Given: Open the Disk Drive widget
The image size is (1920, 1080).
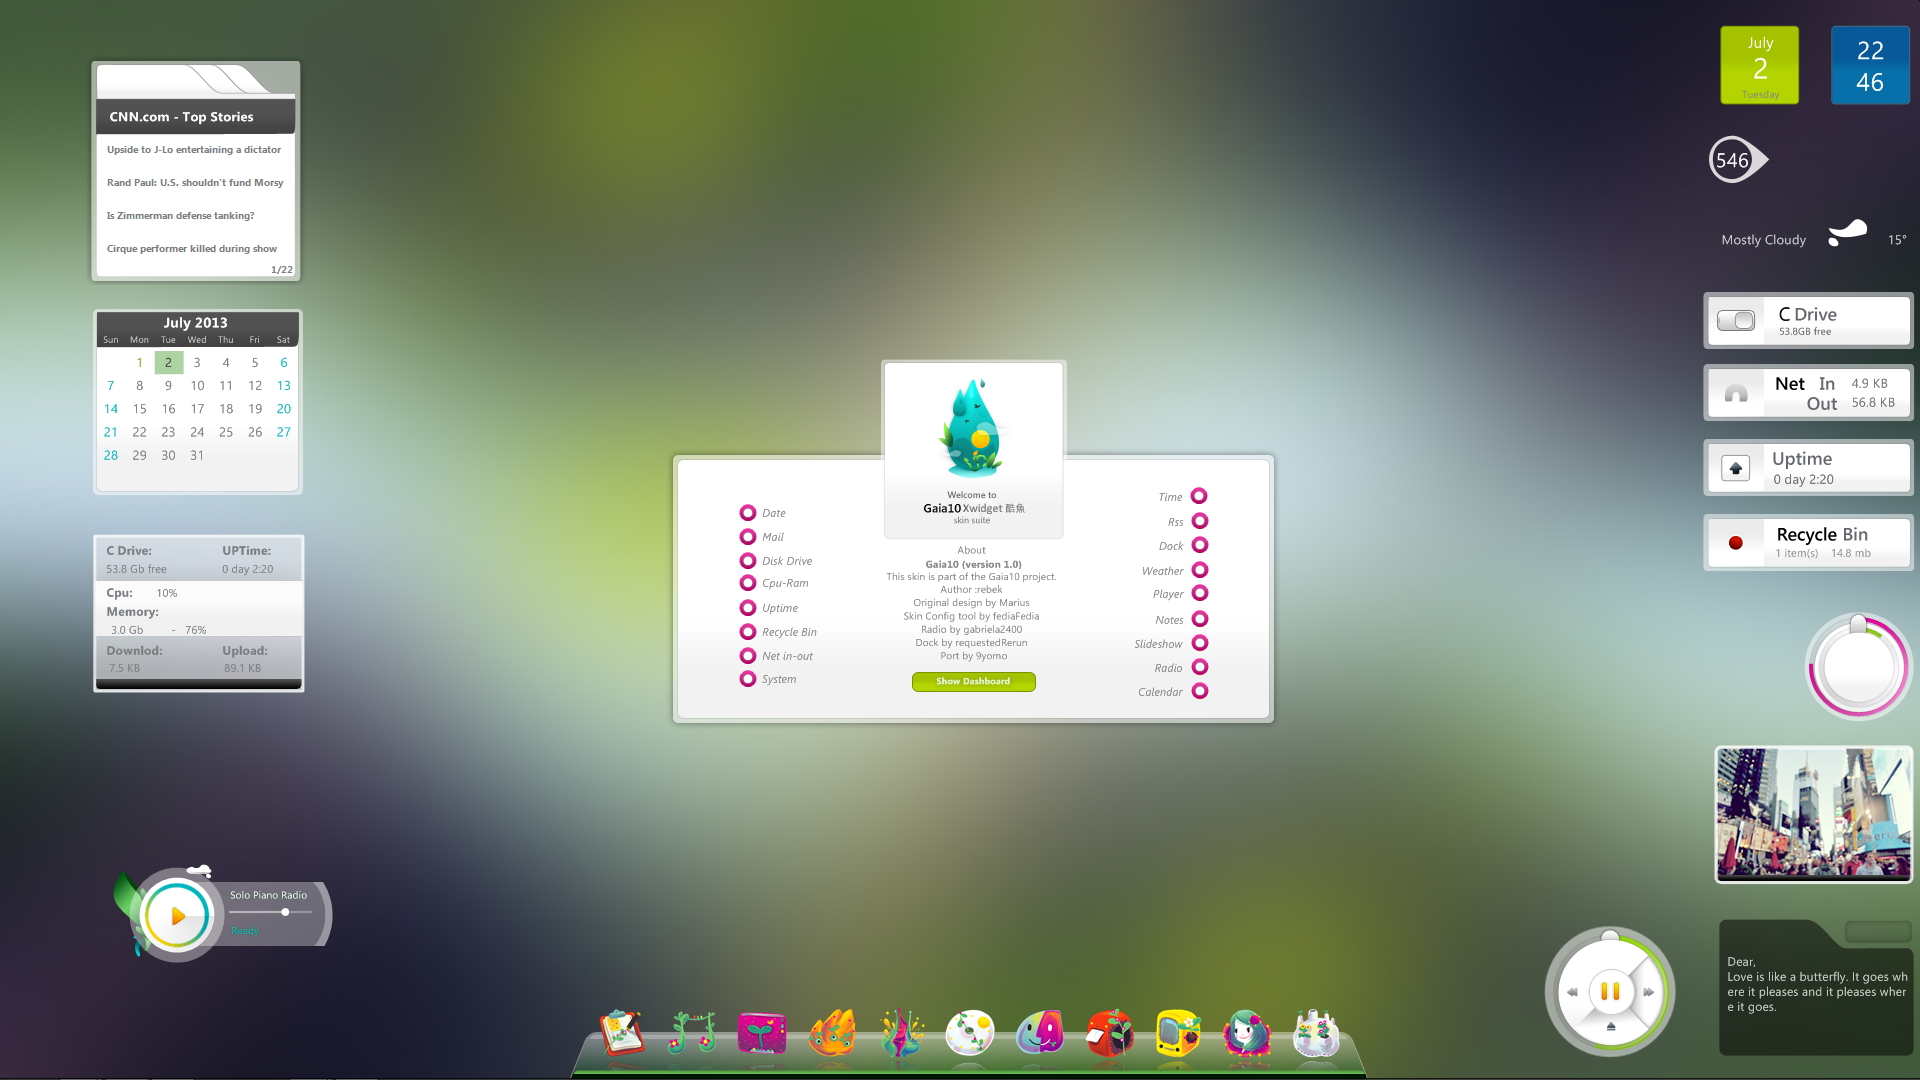Looking at the screenshot, I should coord(745,559).
